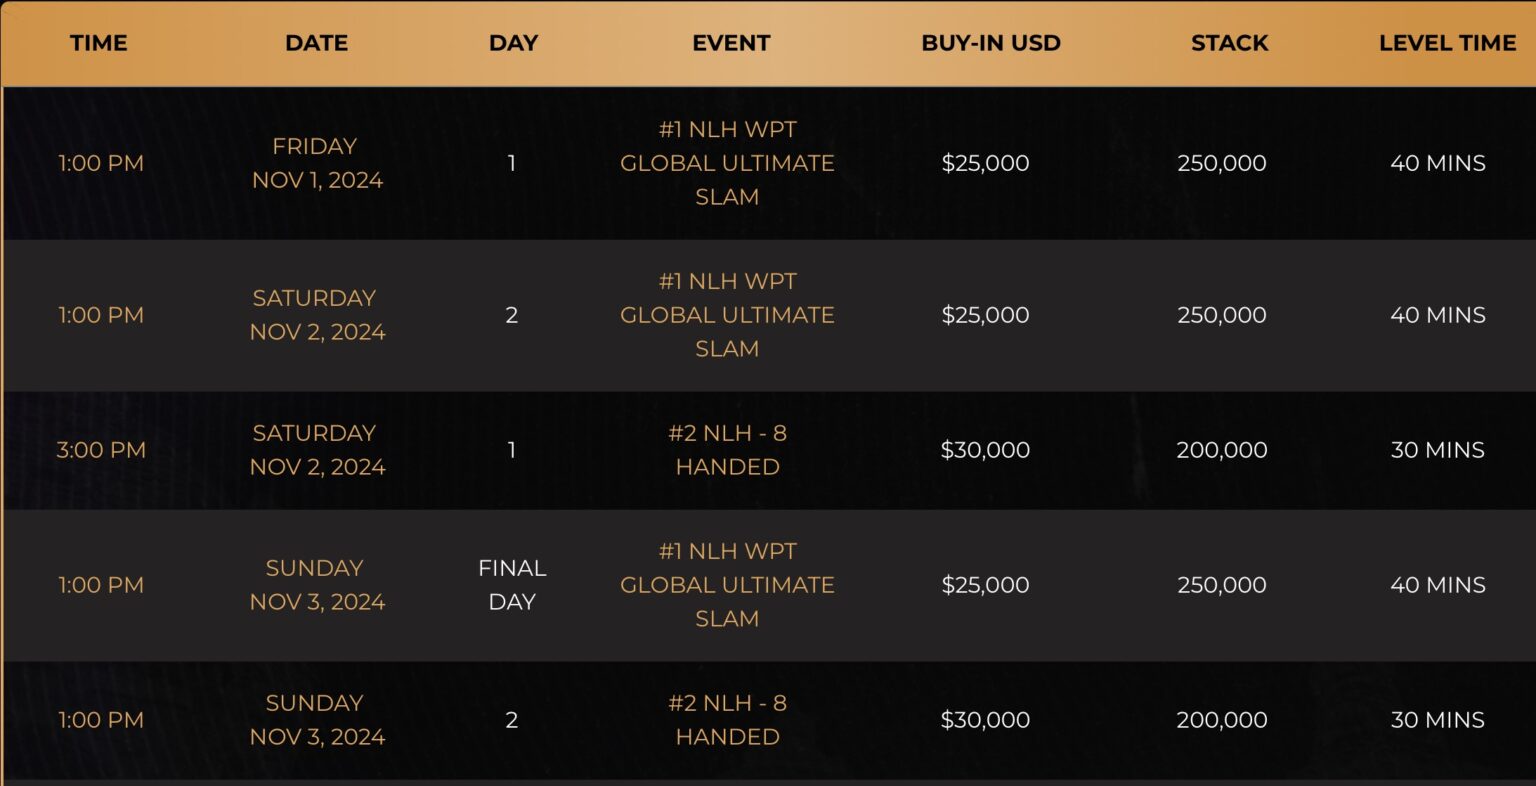
Task: Select Sunday Nov 3, 2024 final day date
Action: coord(317,585)
